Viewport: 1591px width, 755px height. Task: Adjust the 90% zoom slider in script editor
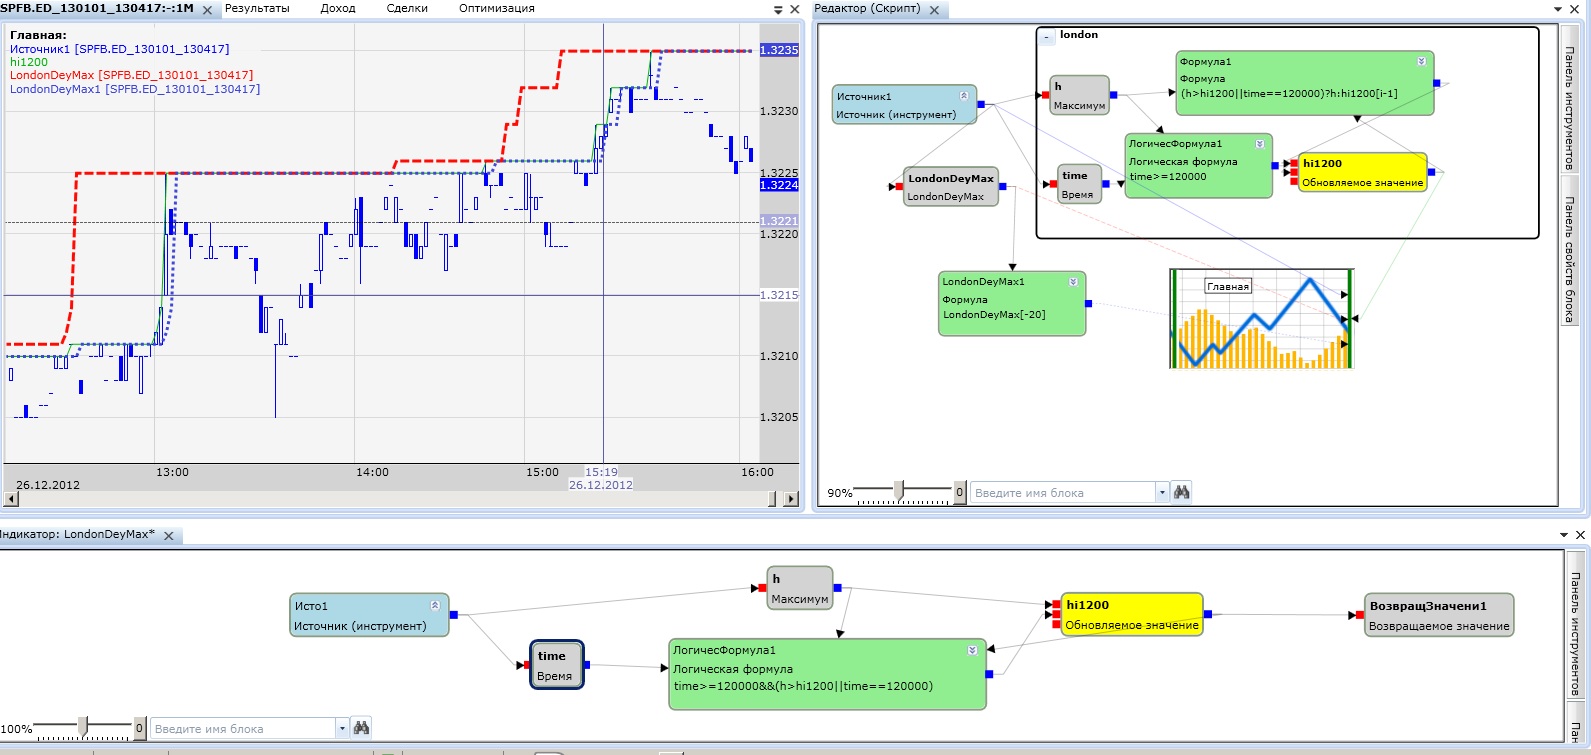[898, 489]
